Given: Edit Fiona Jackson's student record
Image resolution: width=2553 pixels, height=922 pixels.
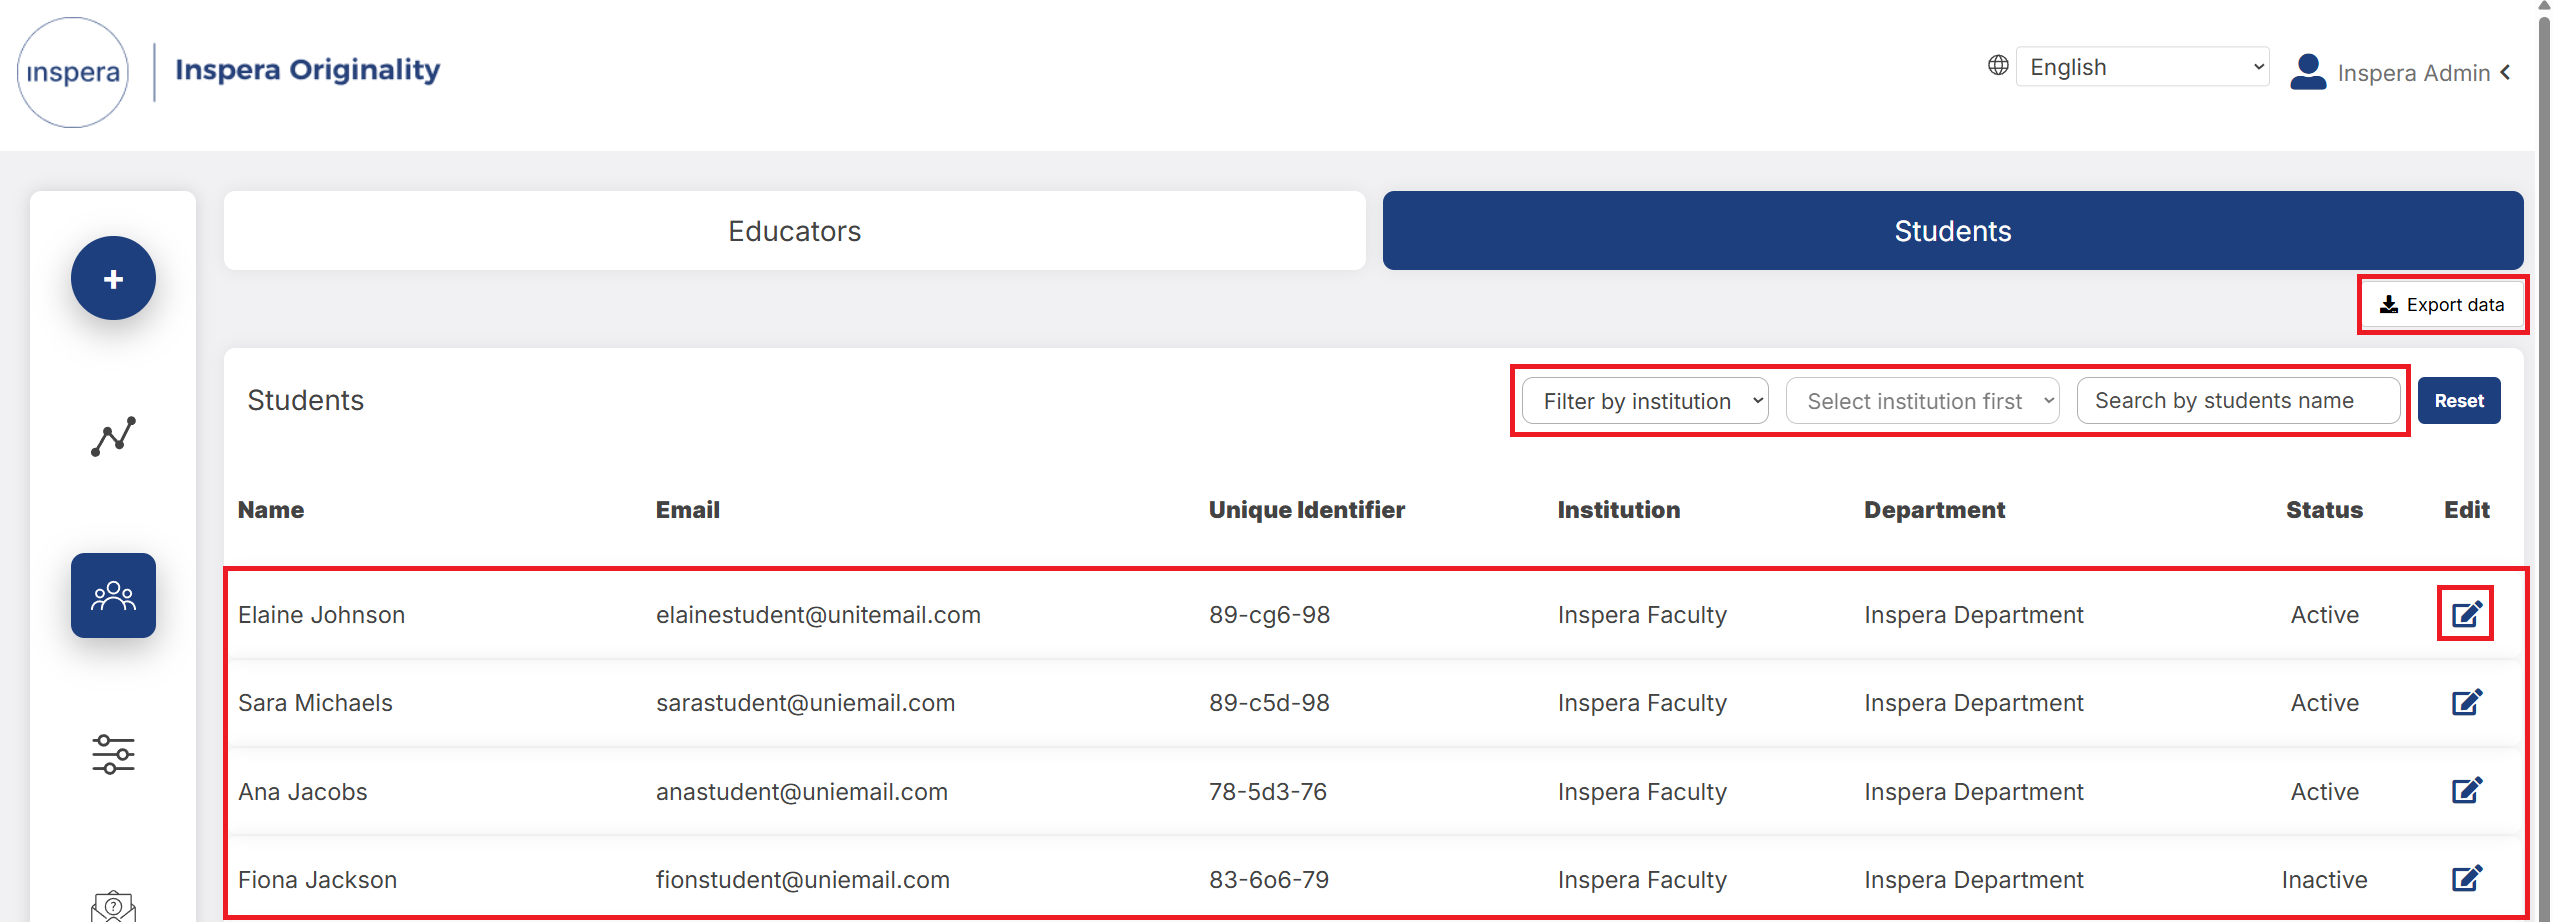Looking at the screenshot, I should pyautogui.click(x=2466, y=878).
